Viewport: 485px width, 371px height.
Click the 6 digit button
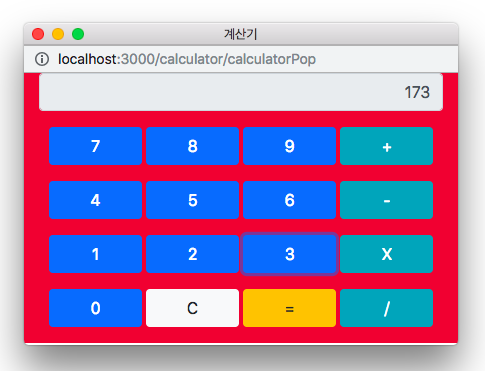[289, 200]
